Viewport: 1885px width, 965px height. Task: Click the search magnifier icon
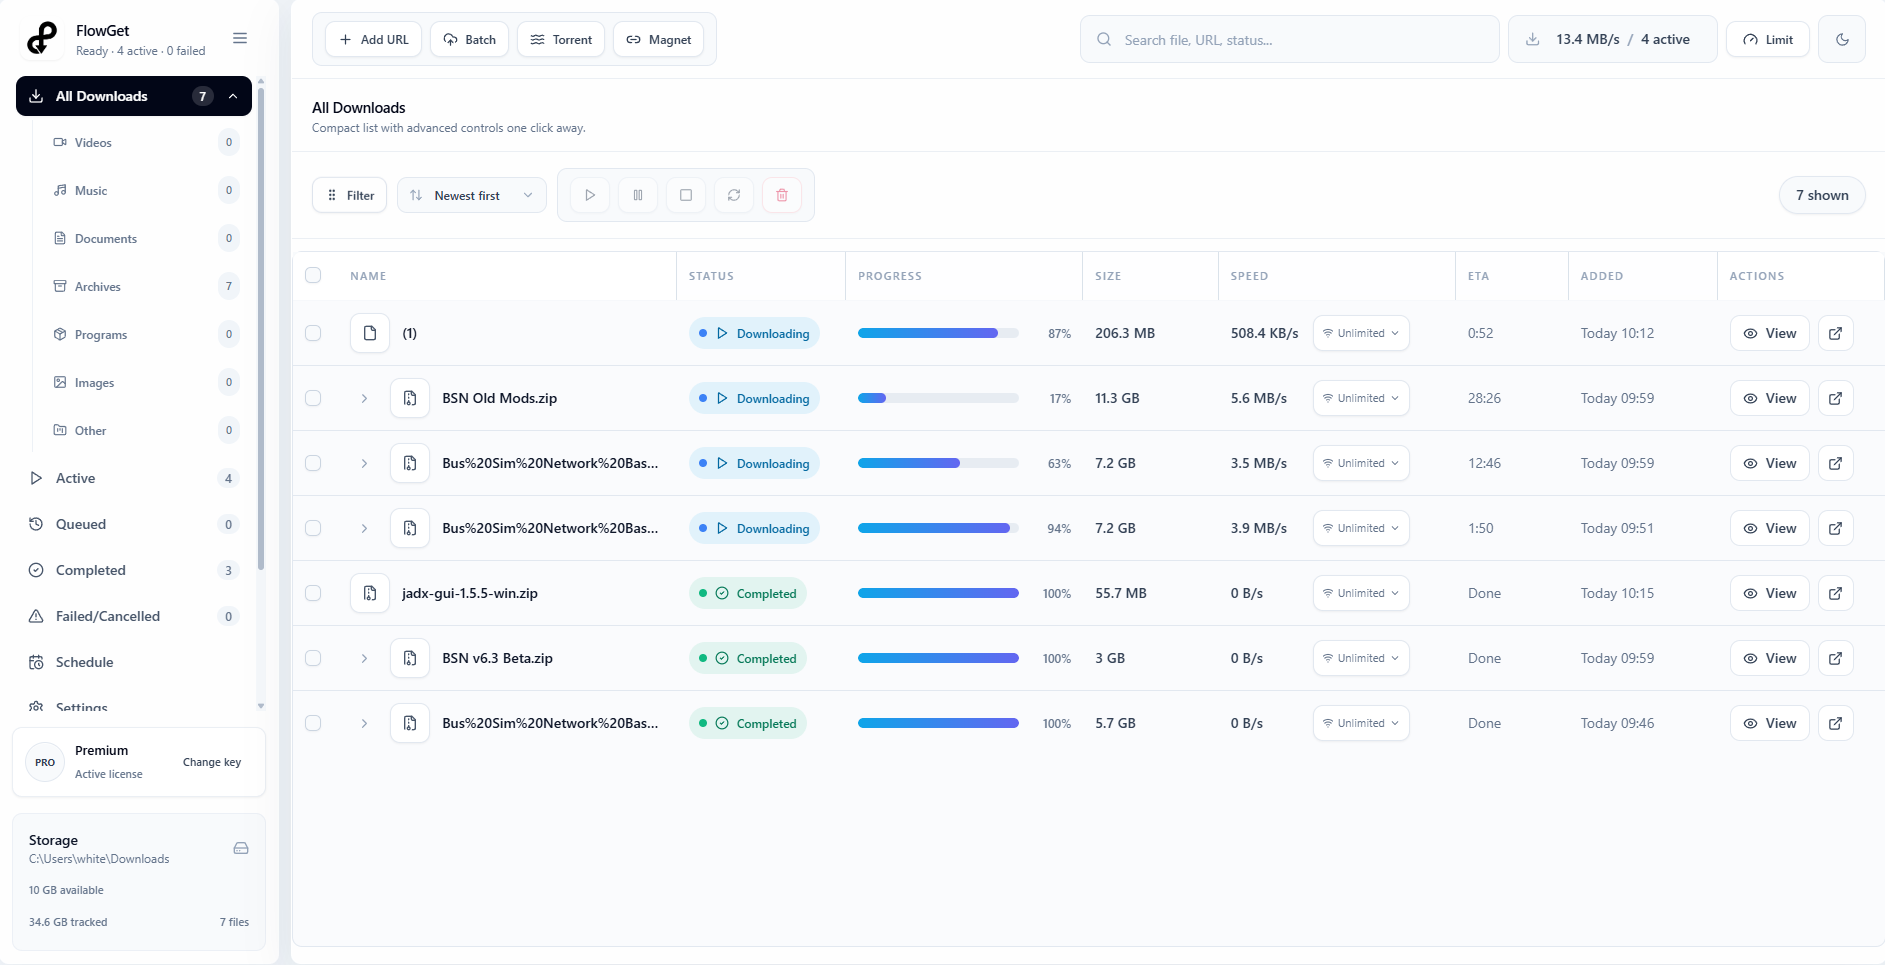click(1104, 40)
